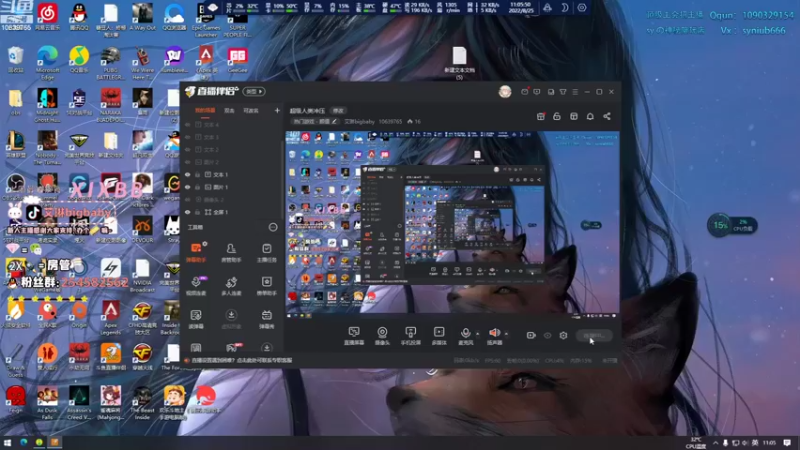Viewport: 800px width, 450px height.
Task: Add a 摄像头 camera source
Action: pos(382,336)
